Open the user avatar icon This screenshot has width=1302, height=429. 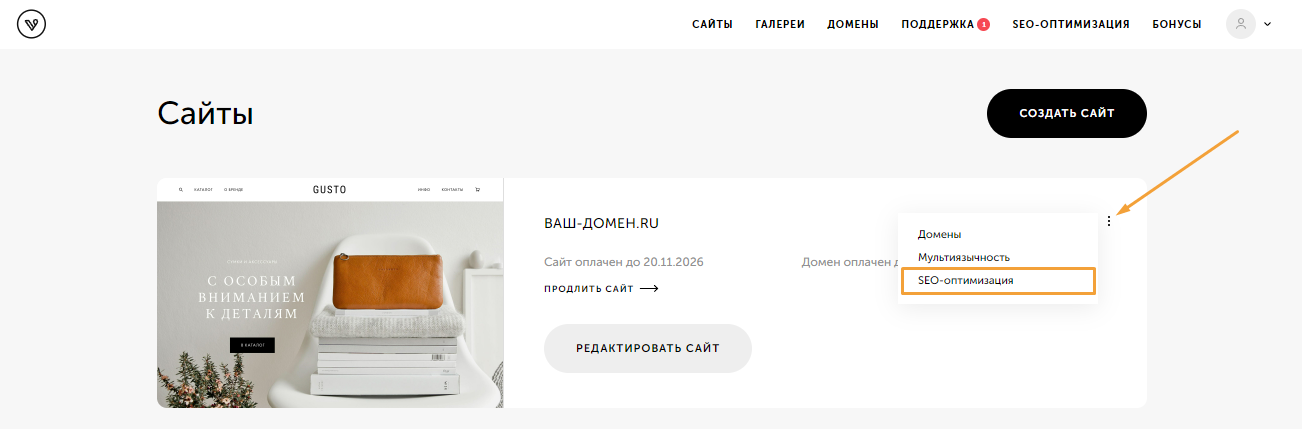pyautogui.click(x=1241, y=24)
